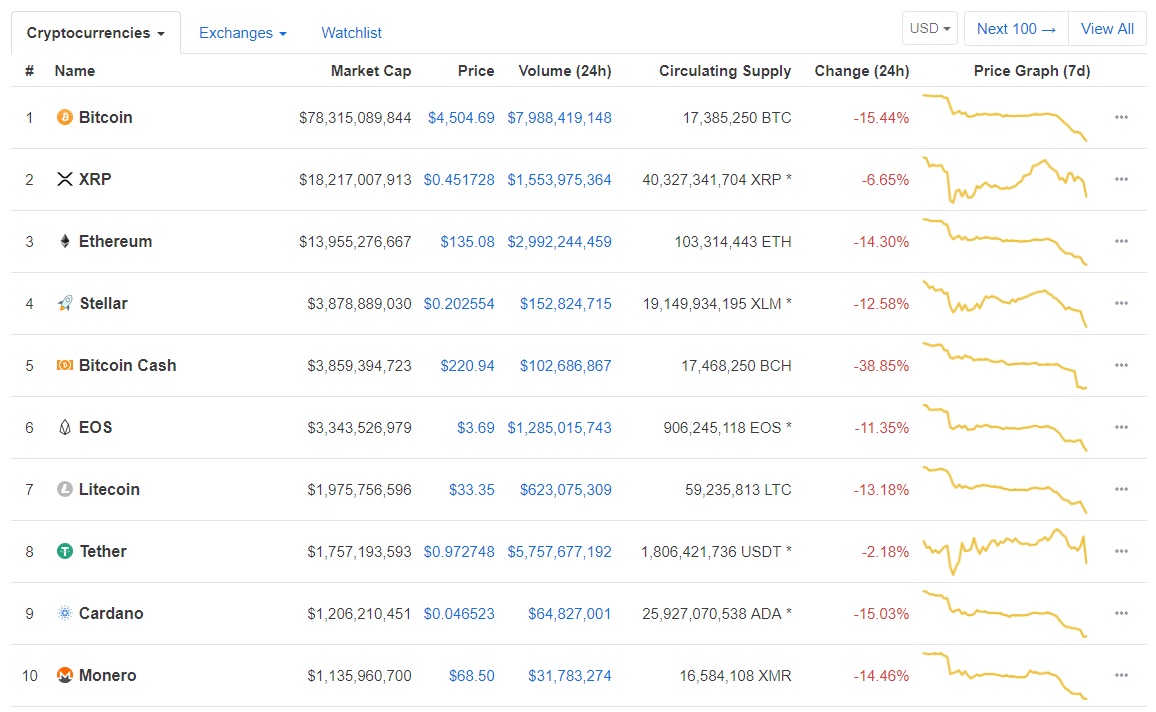Click the XRP logo icon

coord(65,180)
